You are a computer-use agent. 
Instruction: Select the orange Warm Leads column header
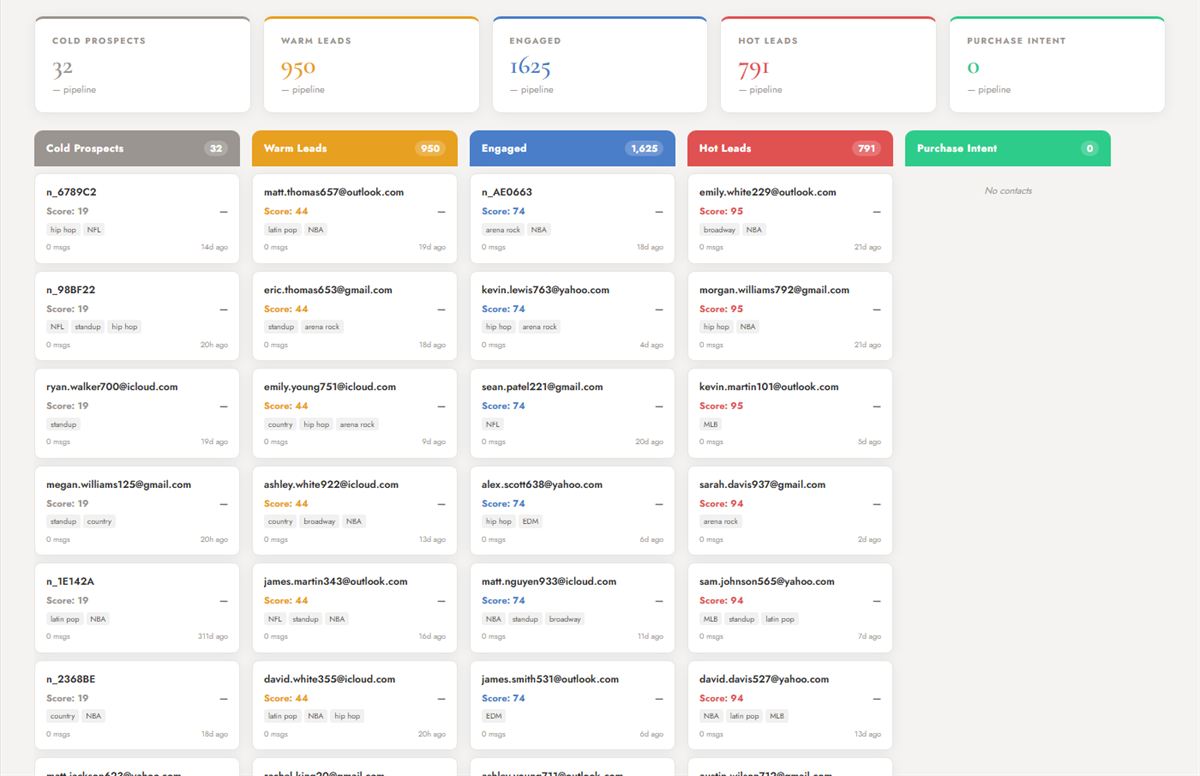click(x=355, y=148)
